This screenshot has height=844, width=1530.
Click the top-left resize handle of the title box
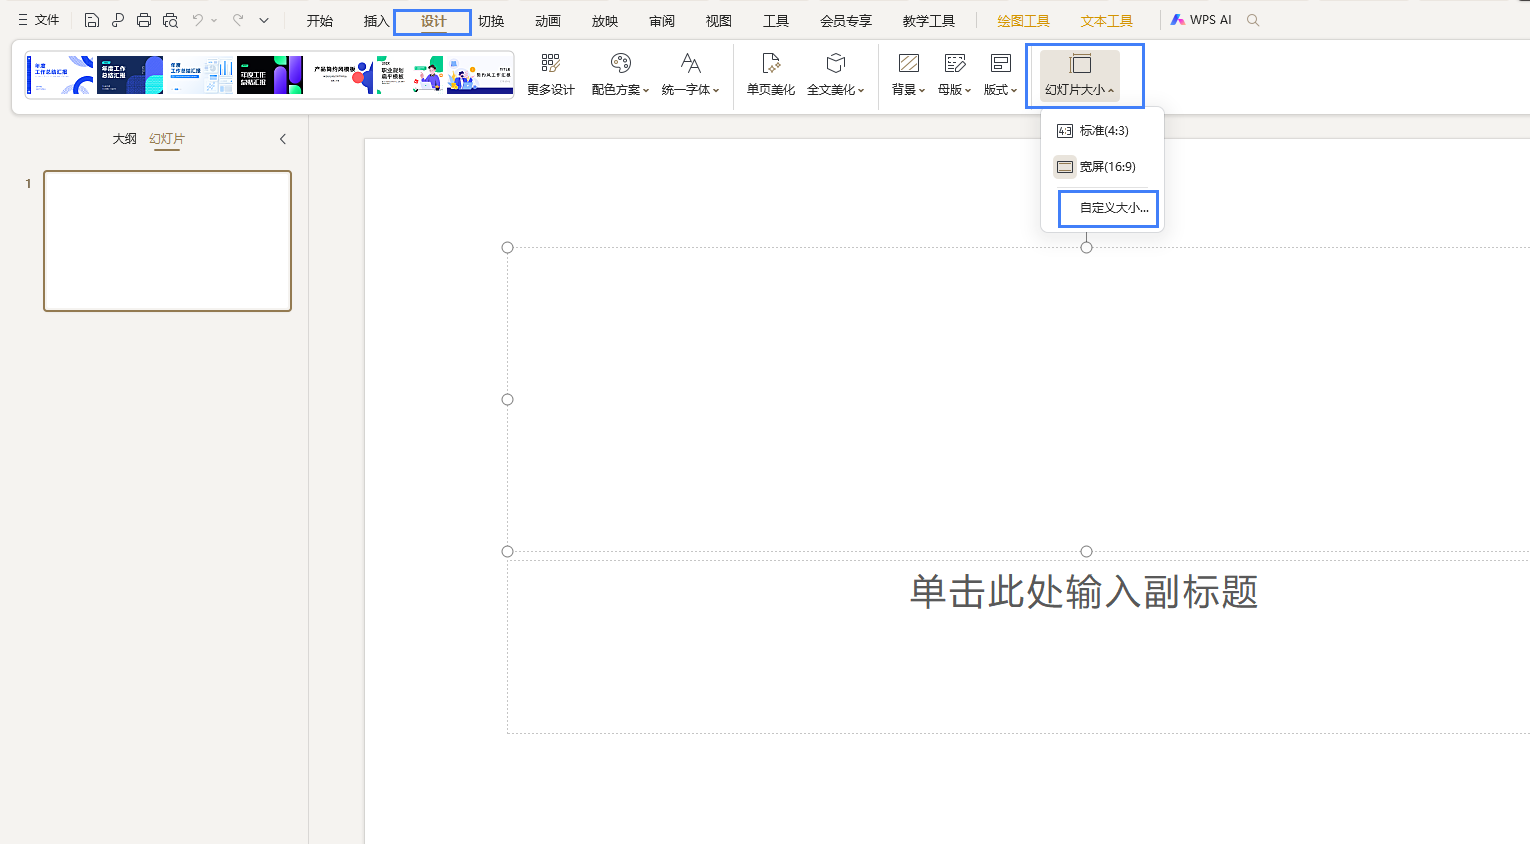click(508, 248)
